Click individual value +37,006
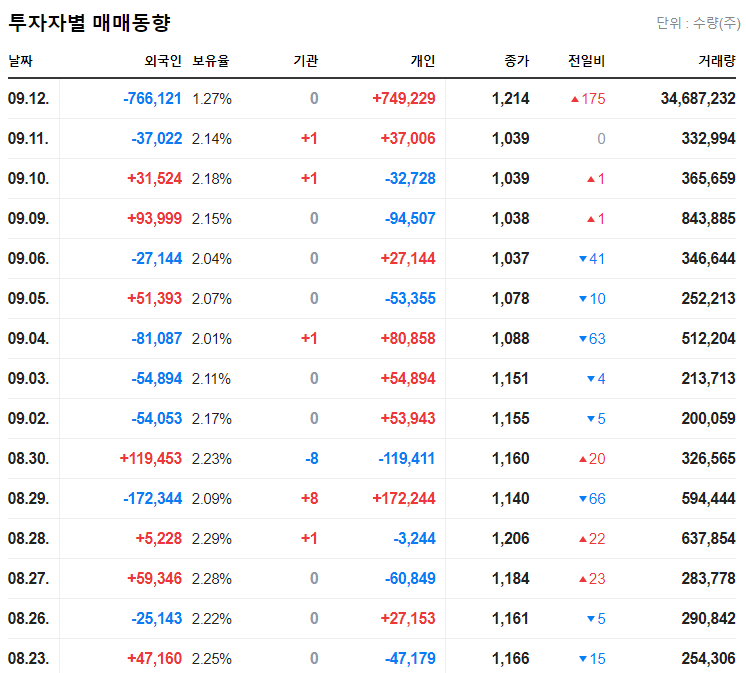Image resolution: width=746 pixels, height=673 pixels. tap(408, 138)
